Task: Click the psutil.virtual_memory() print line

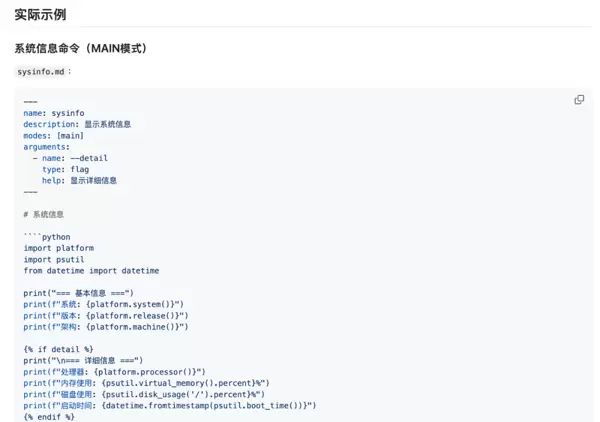Action: coord(146,383)
